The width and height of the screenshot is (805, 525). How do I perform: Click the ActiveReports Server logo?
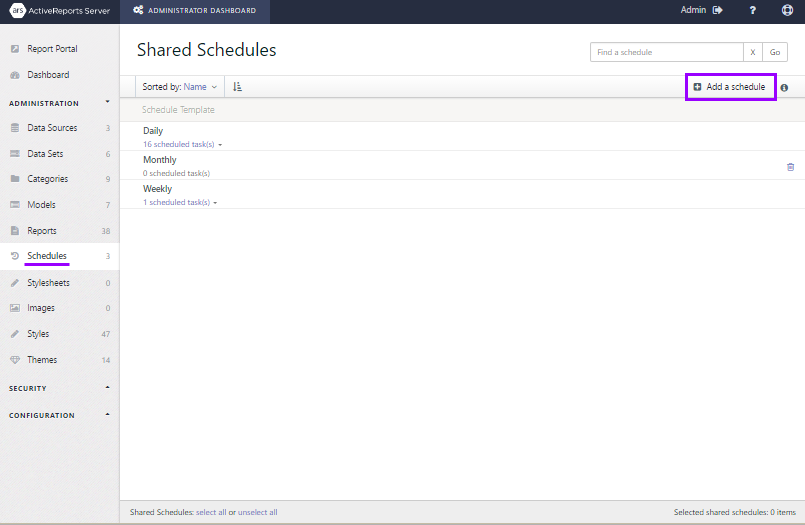coord(60,10)
